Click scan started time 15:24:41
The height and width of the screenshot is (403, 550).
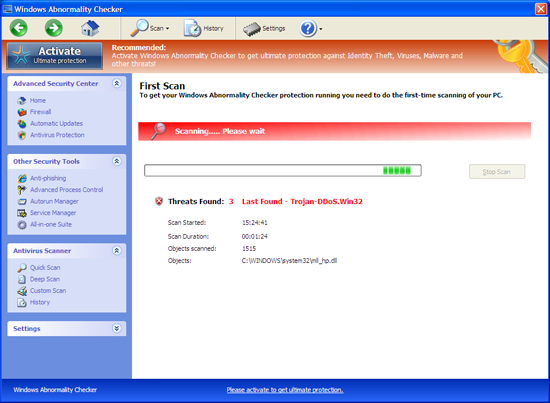255,223
